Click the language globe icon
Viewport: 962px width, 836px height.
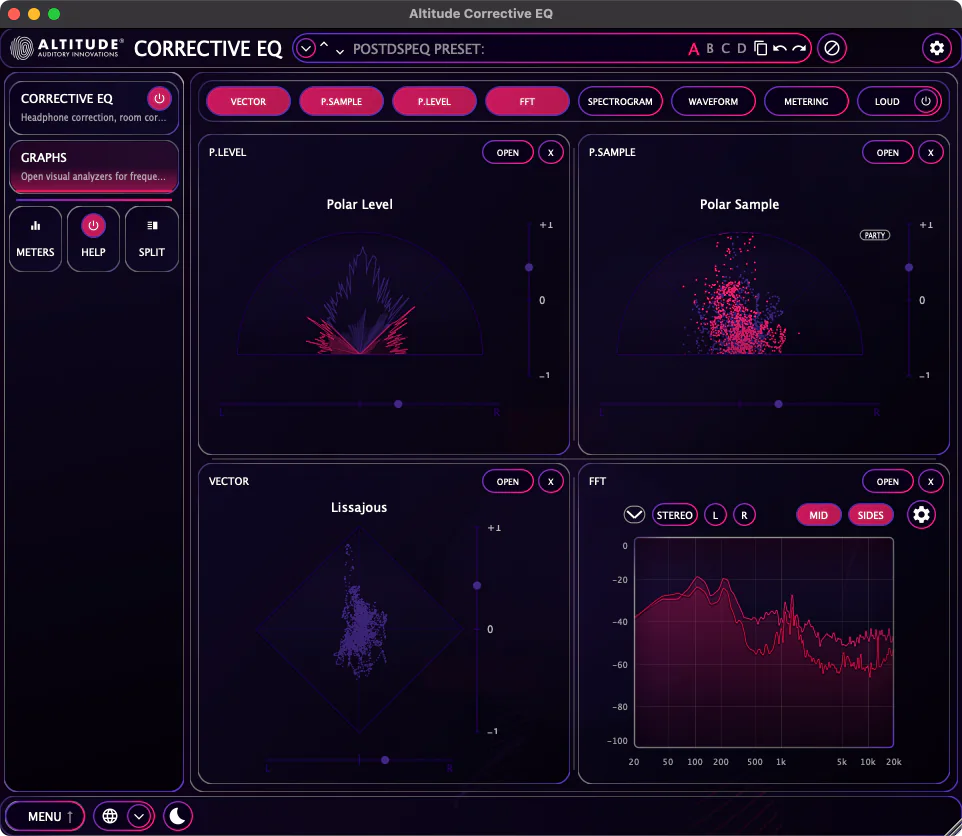tap(110, 816)
